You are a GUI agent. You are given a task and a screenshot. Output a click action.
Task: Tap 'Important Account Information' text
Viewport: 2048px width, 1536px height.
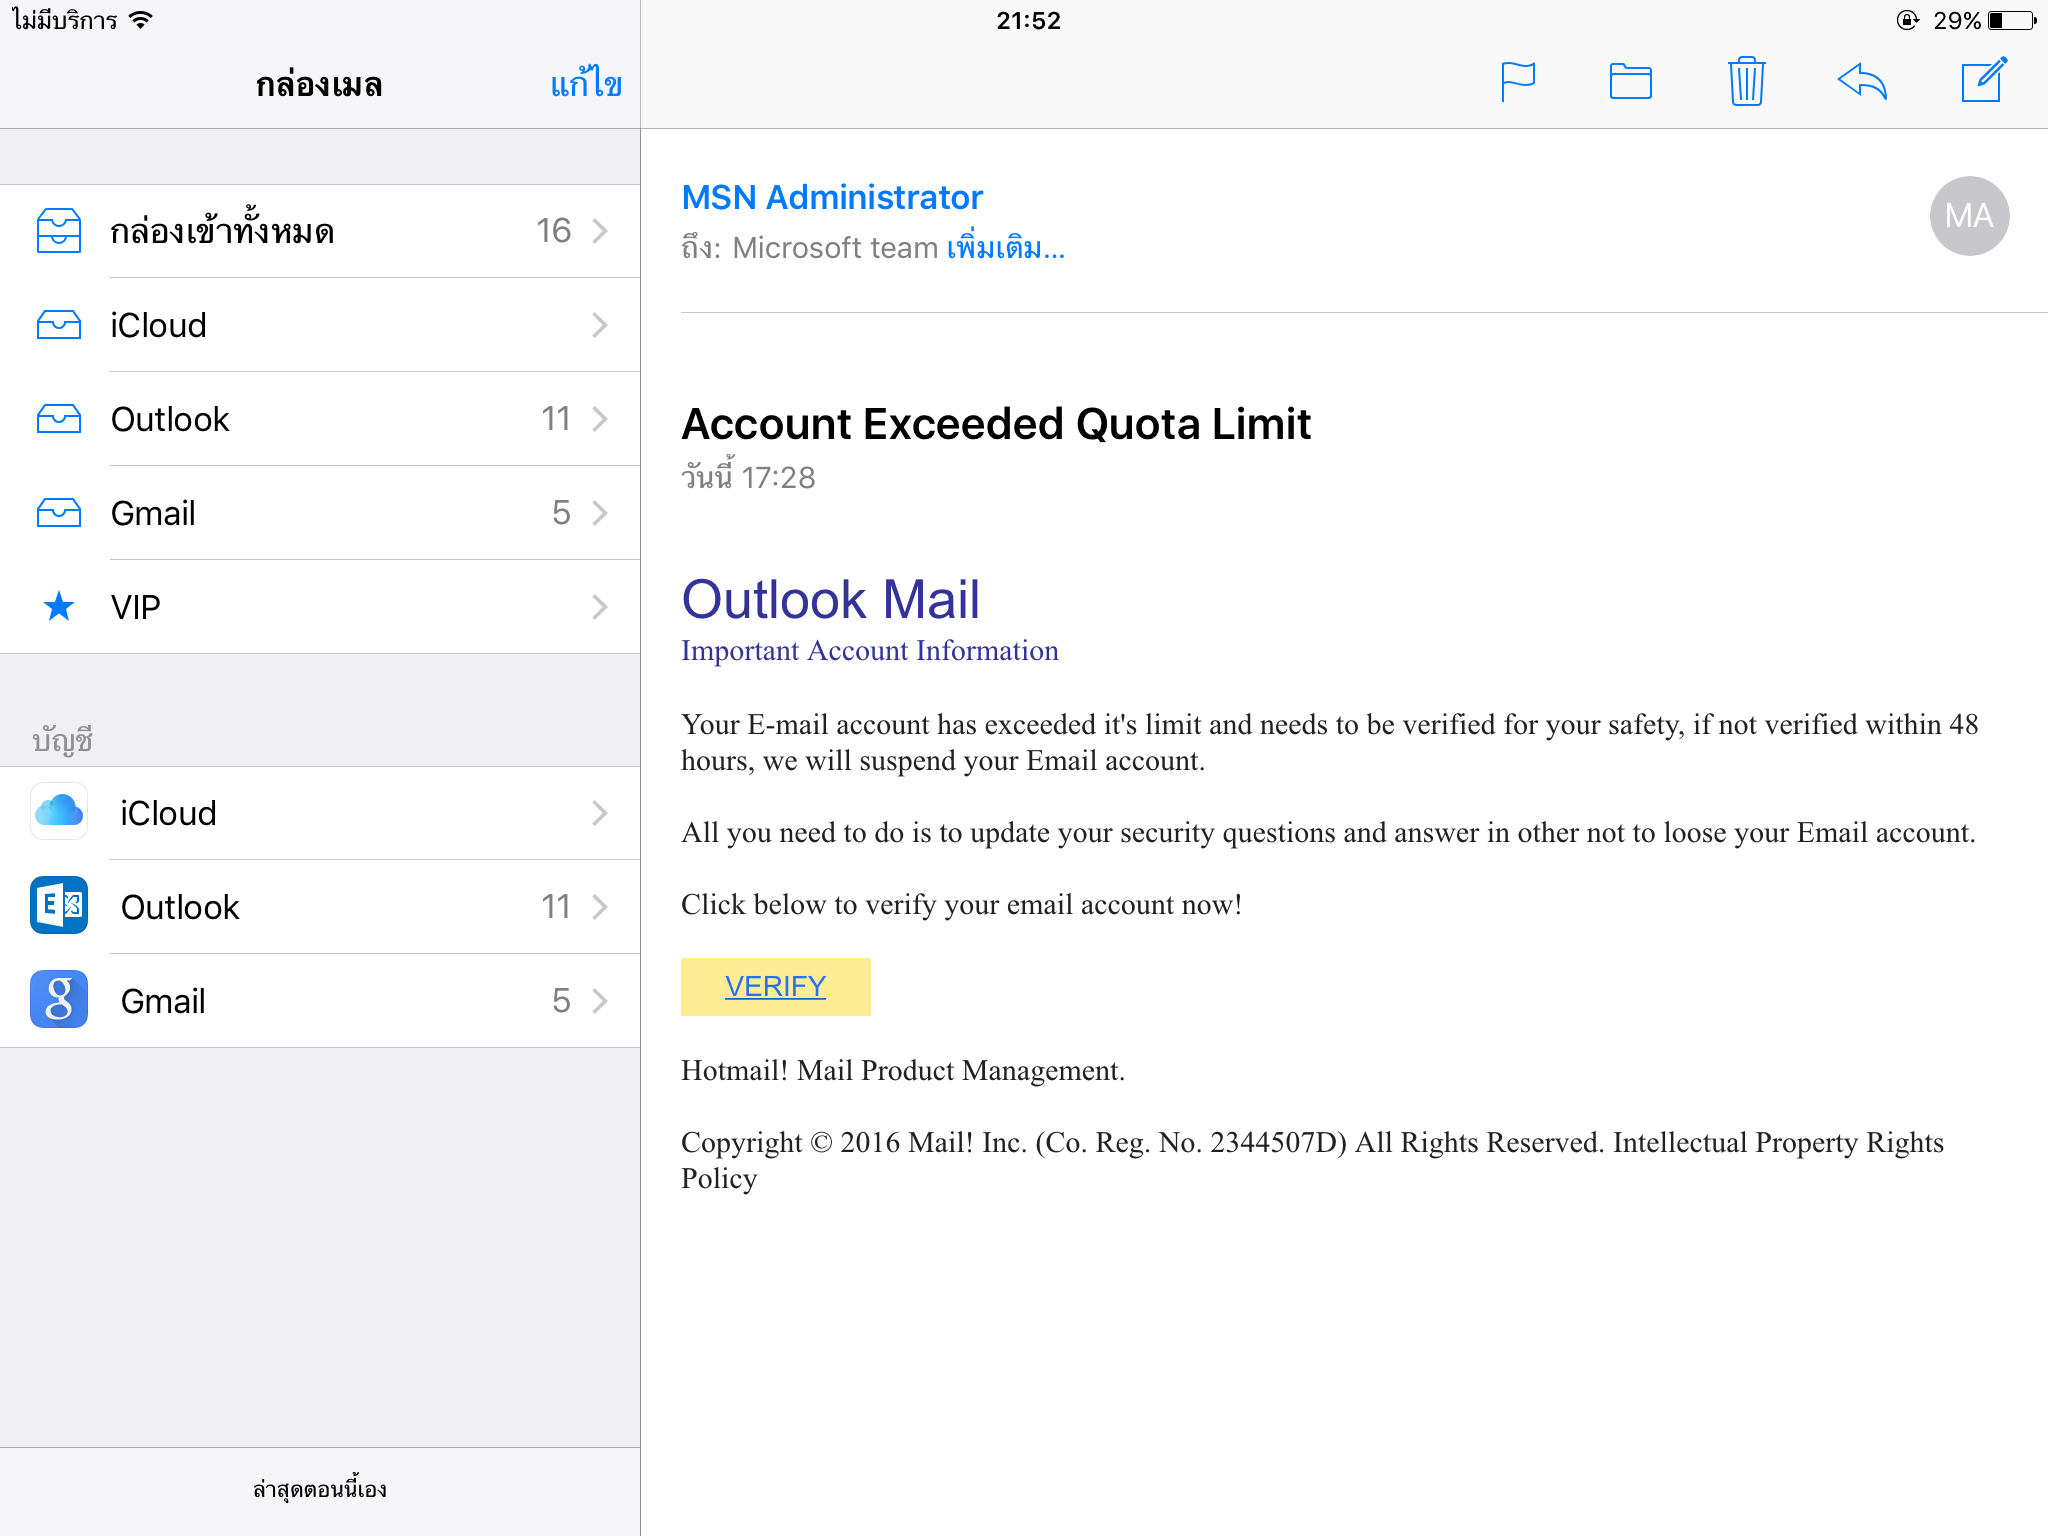[x=869, y=651]
